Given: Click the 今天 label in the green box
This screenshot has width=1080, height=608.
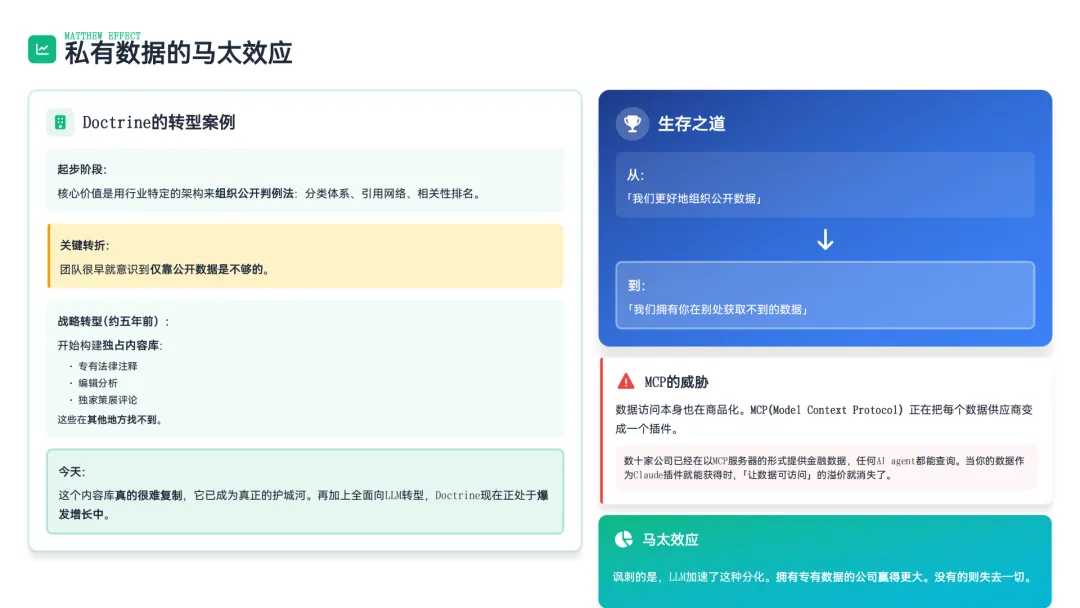Looking at the screenshot, I should pyautogui.click(x=72, y=472).
